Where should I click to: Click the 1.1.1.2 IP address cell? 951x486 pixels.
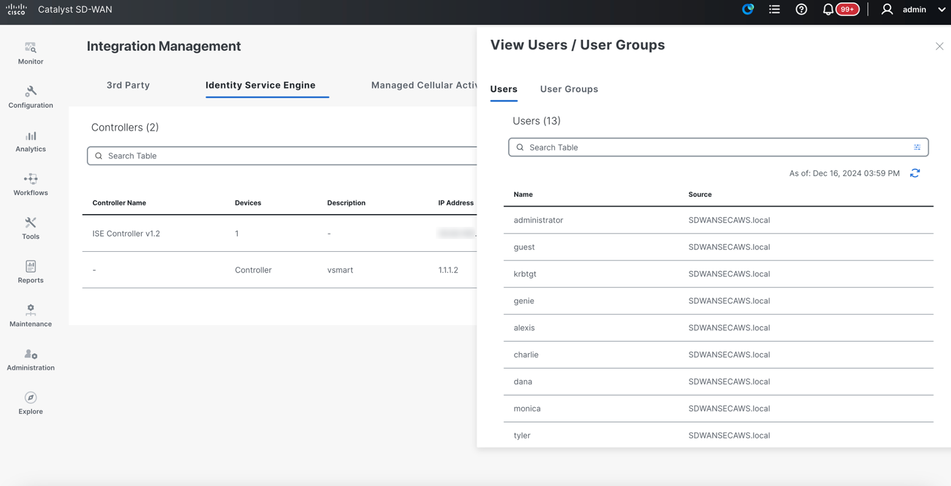click(448, 270)
